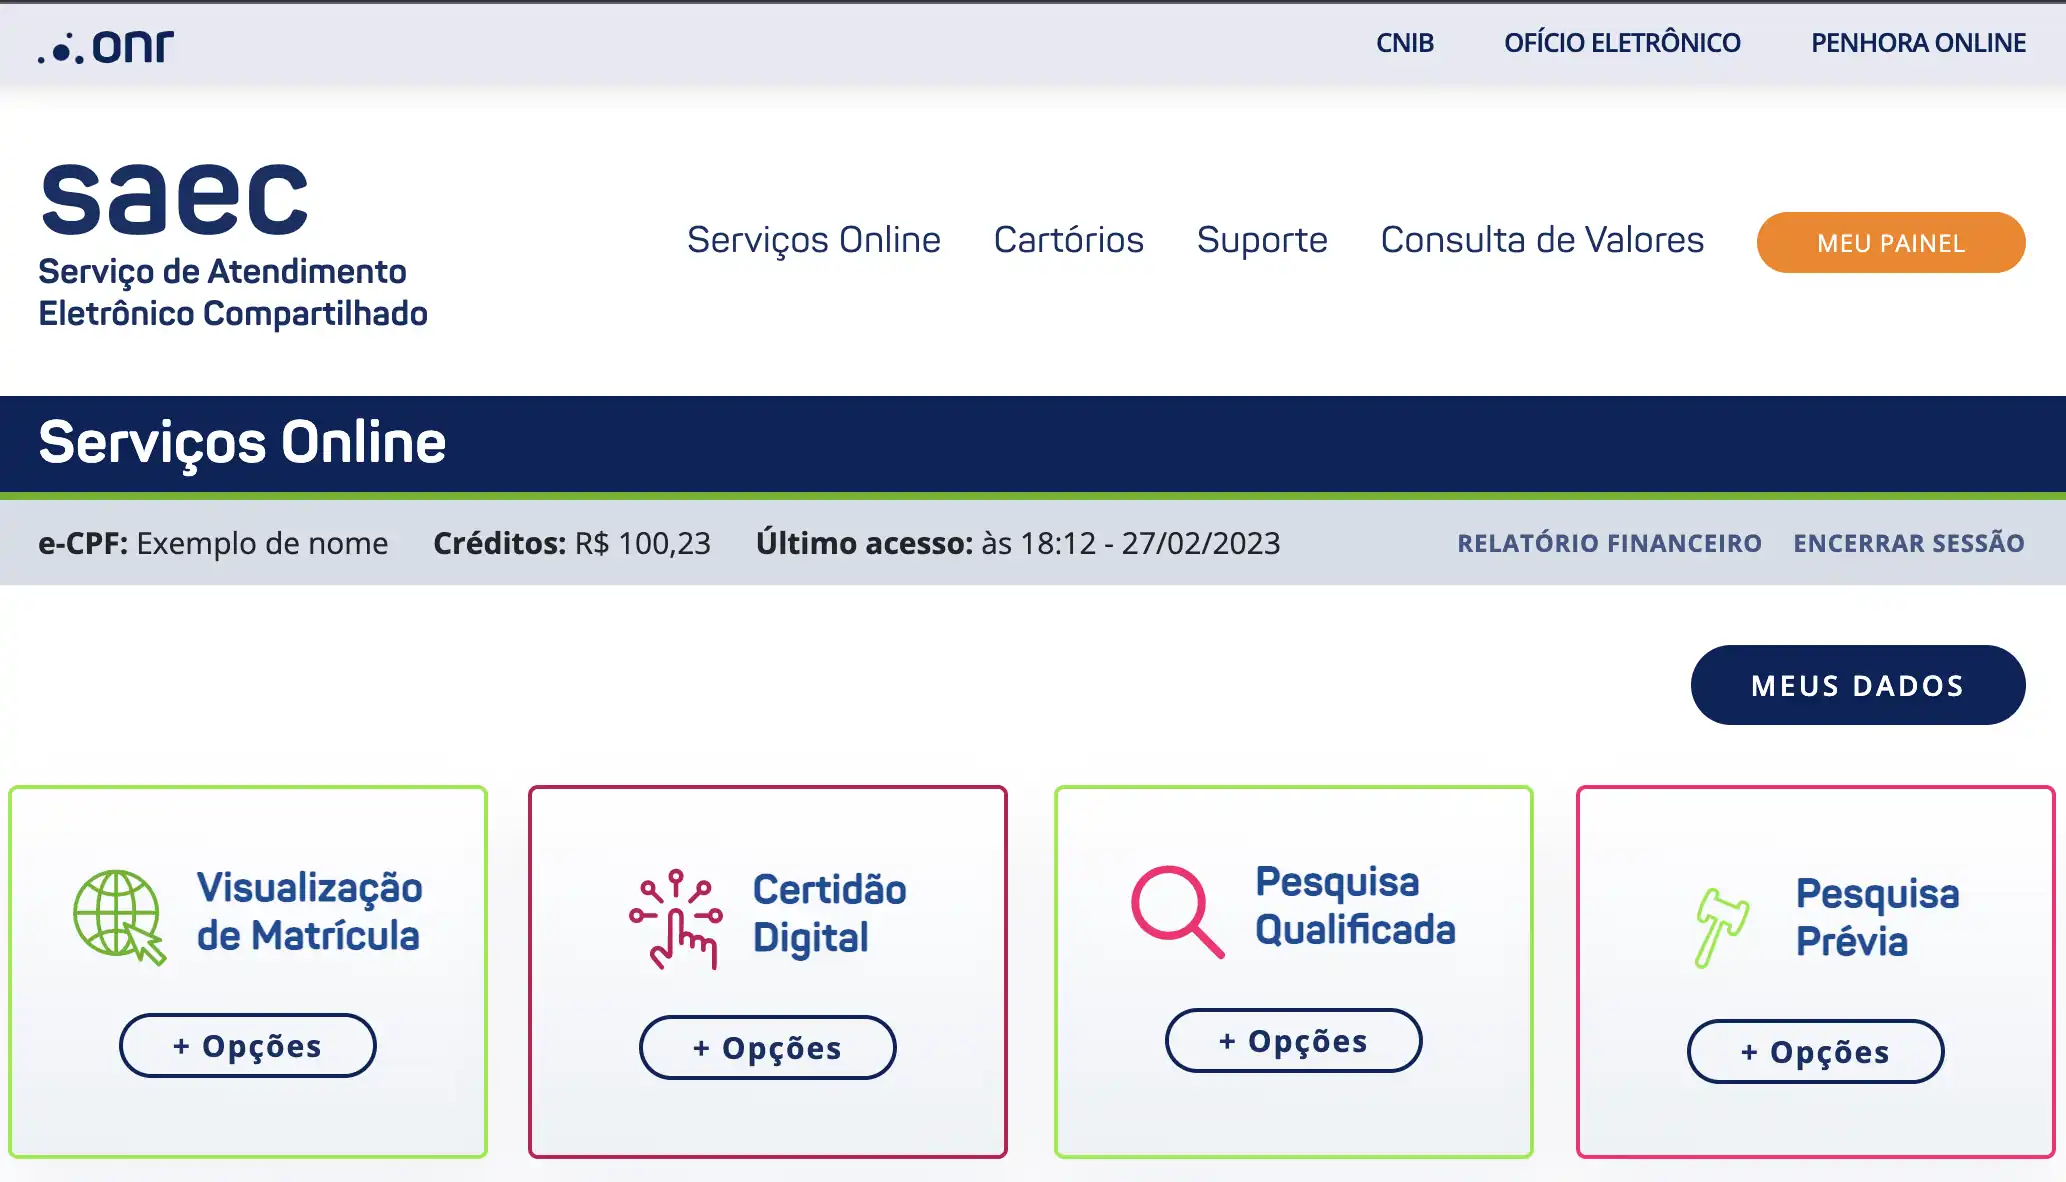The height and width of the screenshot is (1182, 2066).
Task: Expand options under Certidão Digital
Action: coord(767,1048)
